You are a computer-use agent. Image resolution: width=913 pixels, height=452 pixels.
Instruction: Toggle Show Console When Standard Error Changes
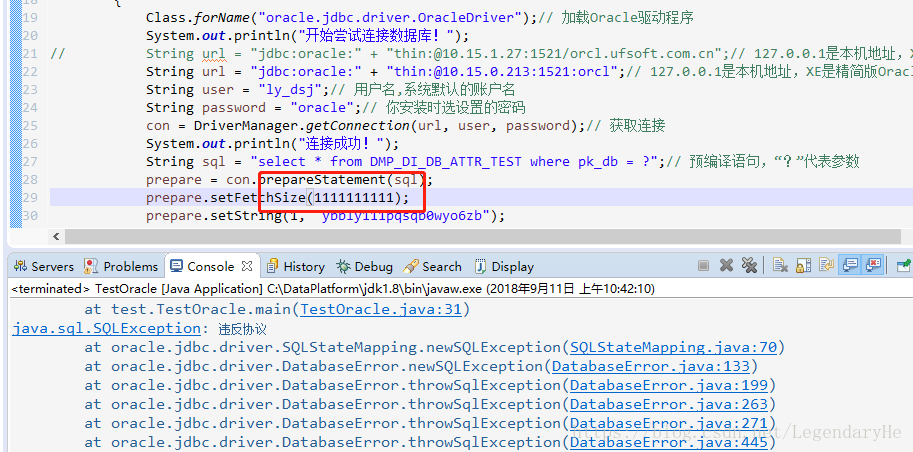pos(873,266)
